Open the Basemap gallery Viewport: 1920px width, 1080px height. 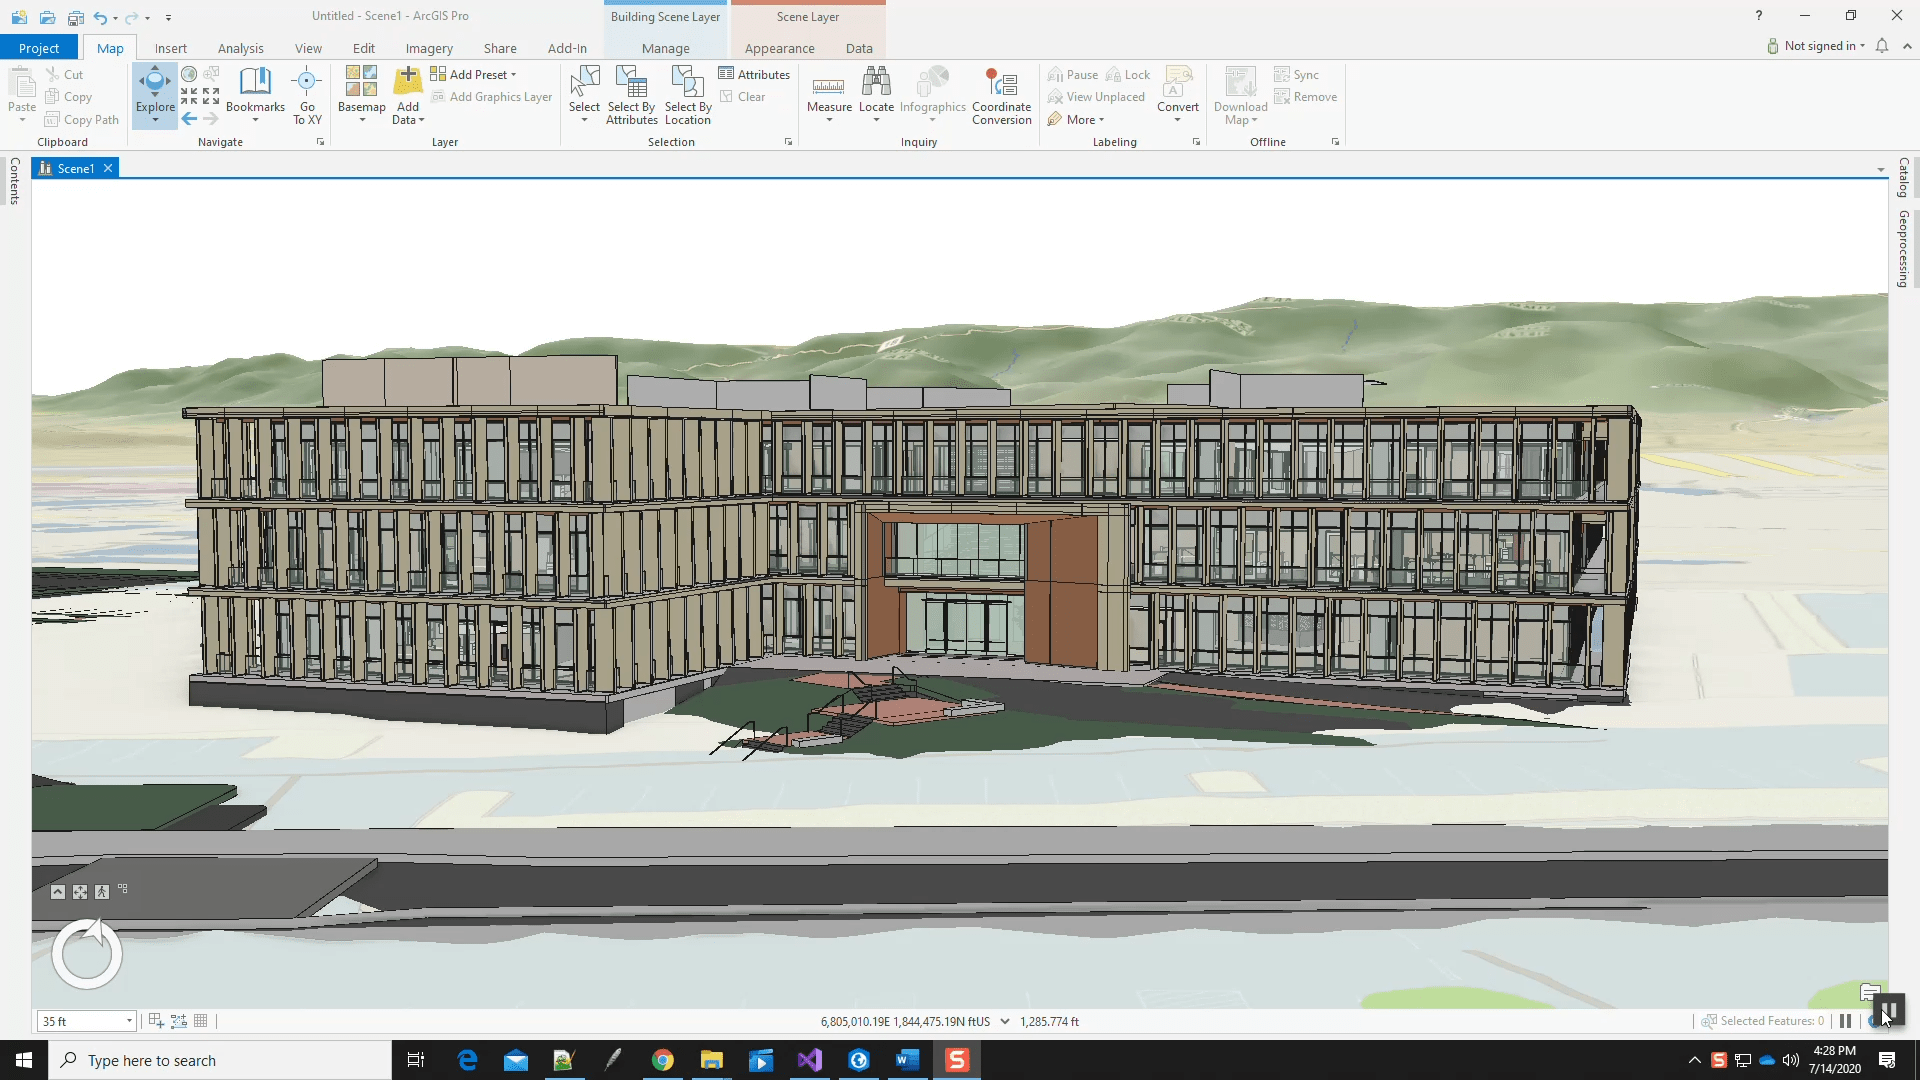coord(361,88)
